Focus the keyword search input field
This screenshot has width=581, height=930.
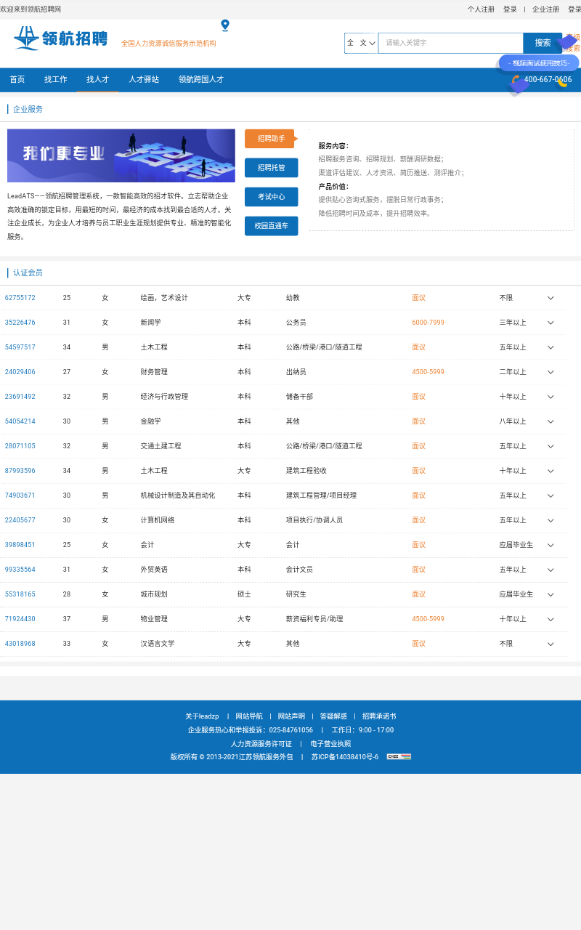[x=451, y=43]
